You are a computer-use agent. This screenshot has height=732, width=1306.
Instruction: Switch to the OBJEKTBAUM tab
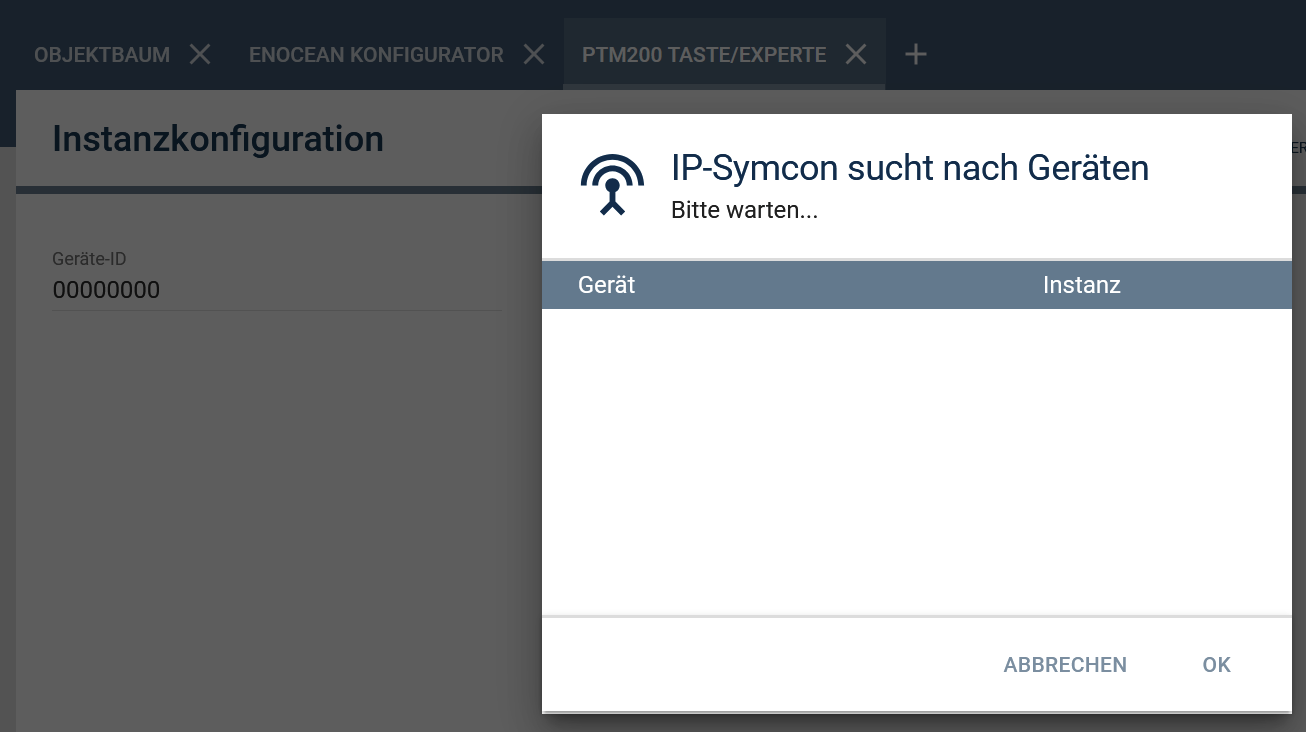pyautogui.click(x=102, y=55)
